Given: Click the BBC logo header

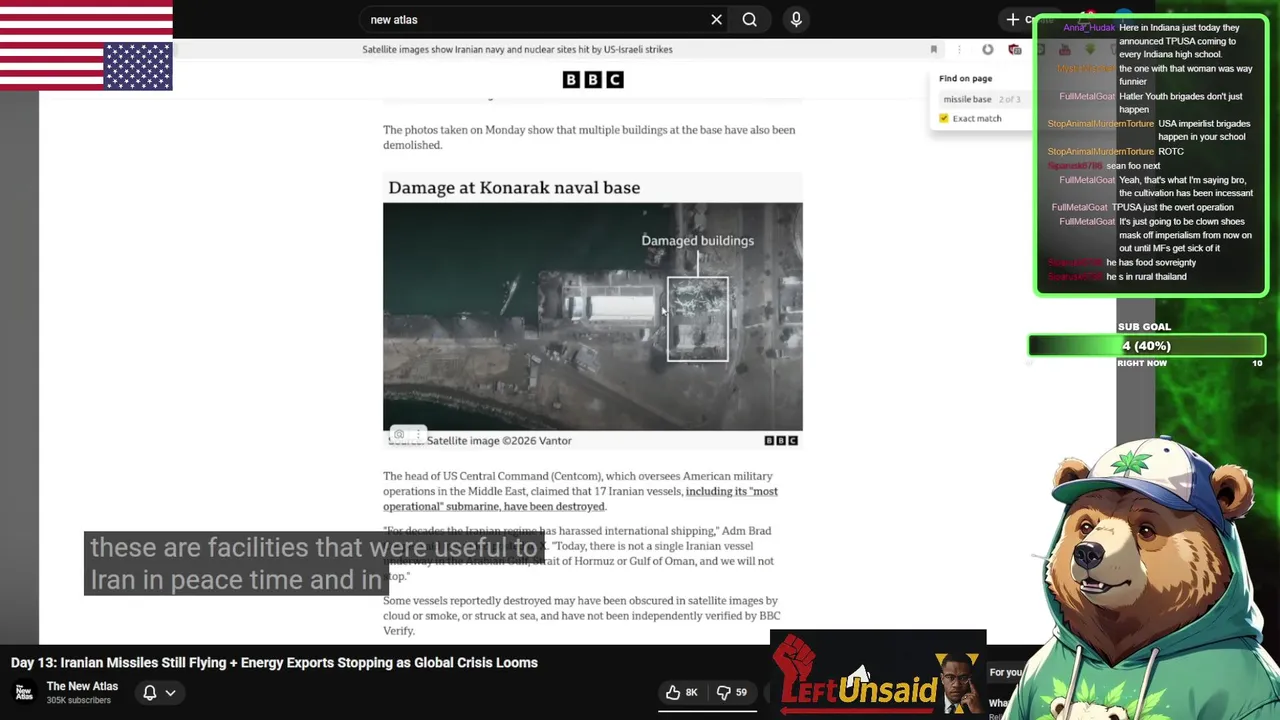Looking at the screenshot, I should point(593,79).
